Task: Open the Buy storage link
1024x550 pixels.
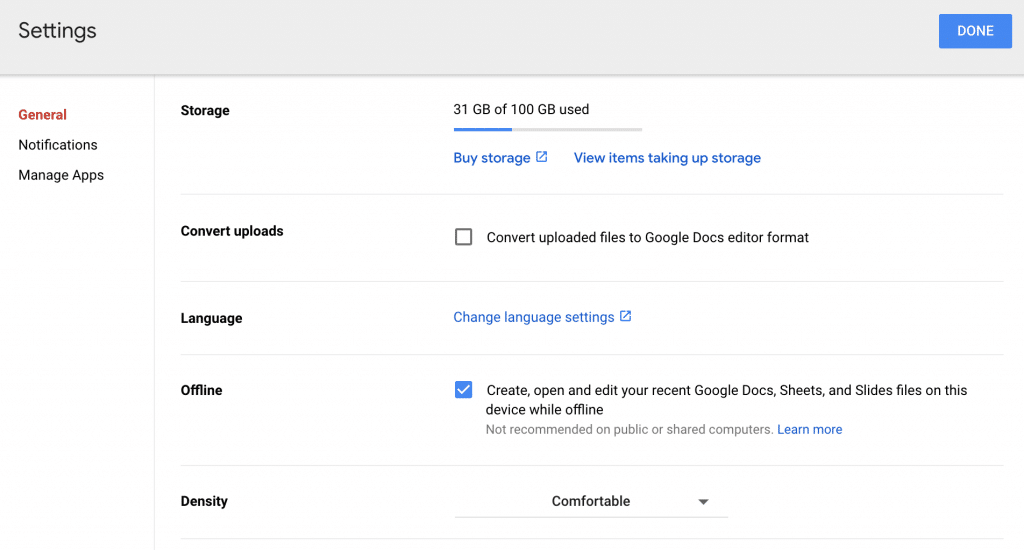Action: (x=492, y=158)
